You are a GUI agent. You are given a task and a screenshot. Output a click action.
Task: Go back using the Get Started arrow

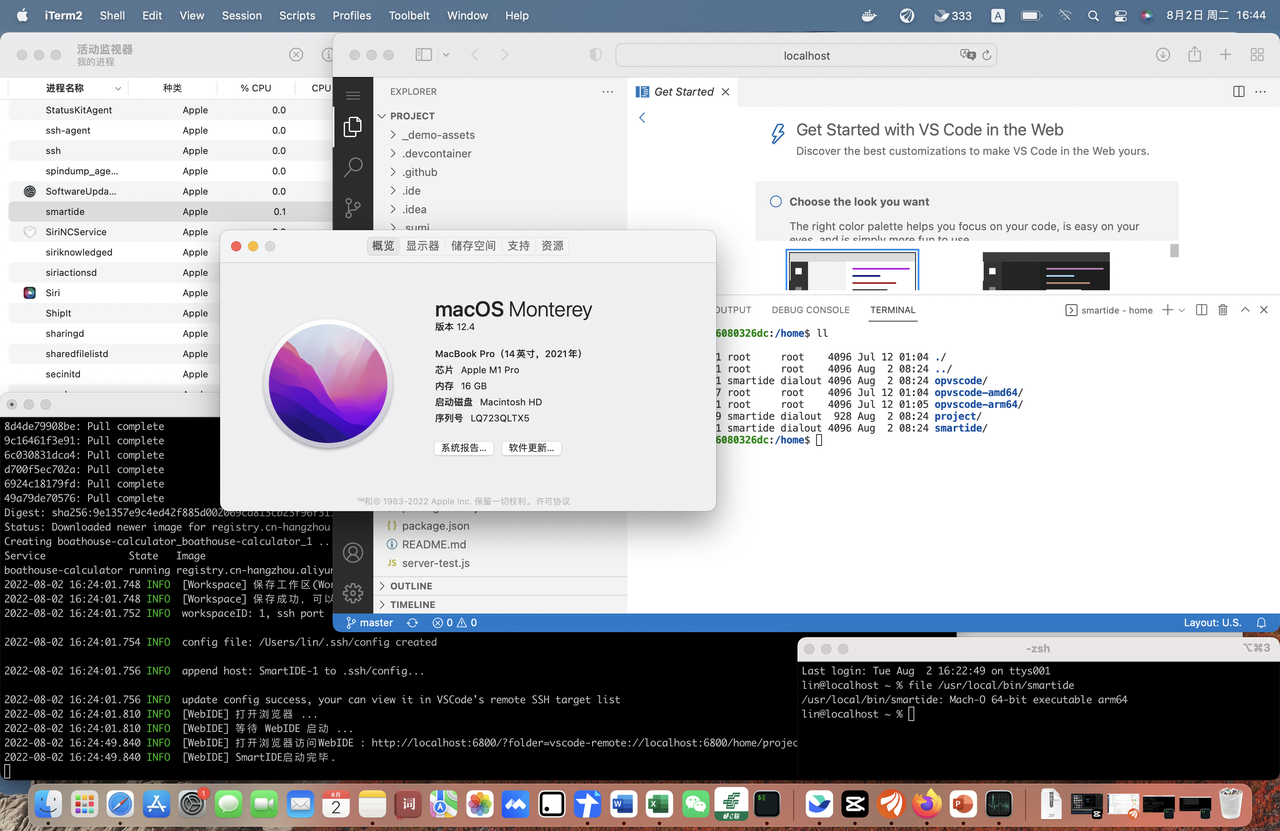tap(642, 117)
